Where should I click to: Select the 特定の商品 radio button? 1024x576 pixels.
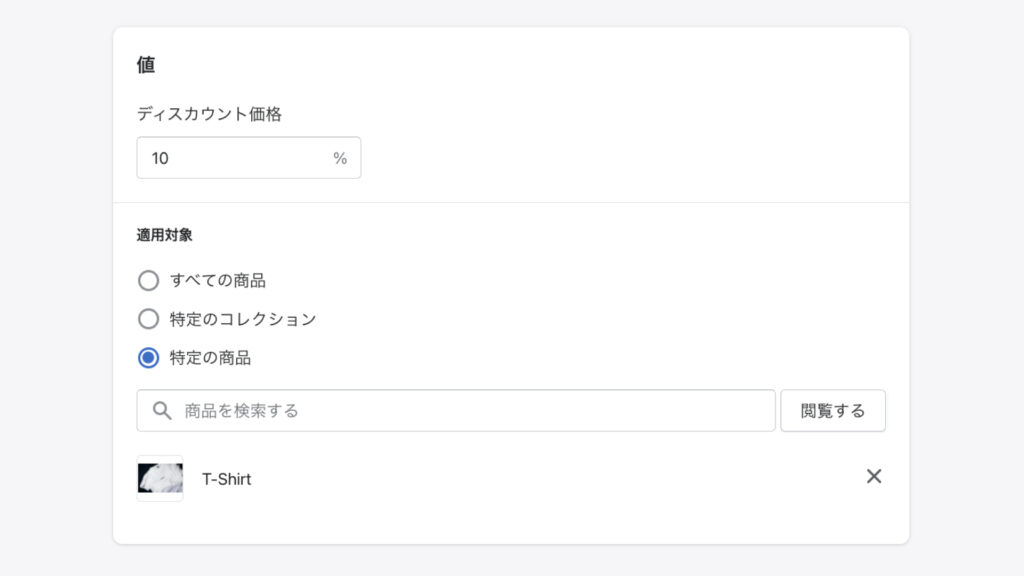pos(148,358)
